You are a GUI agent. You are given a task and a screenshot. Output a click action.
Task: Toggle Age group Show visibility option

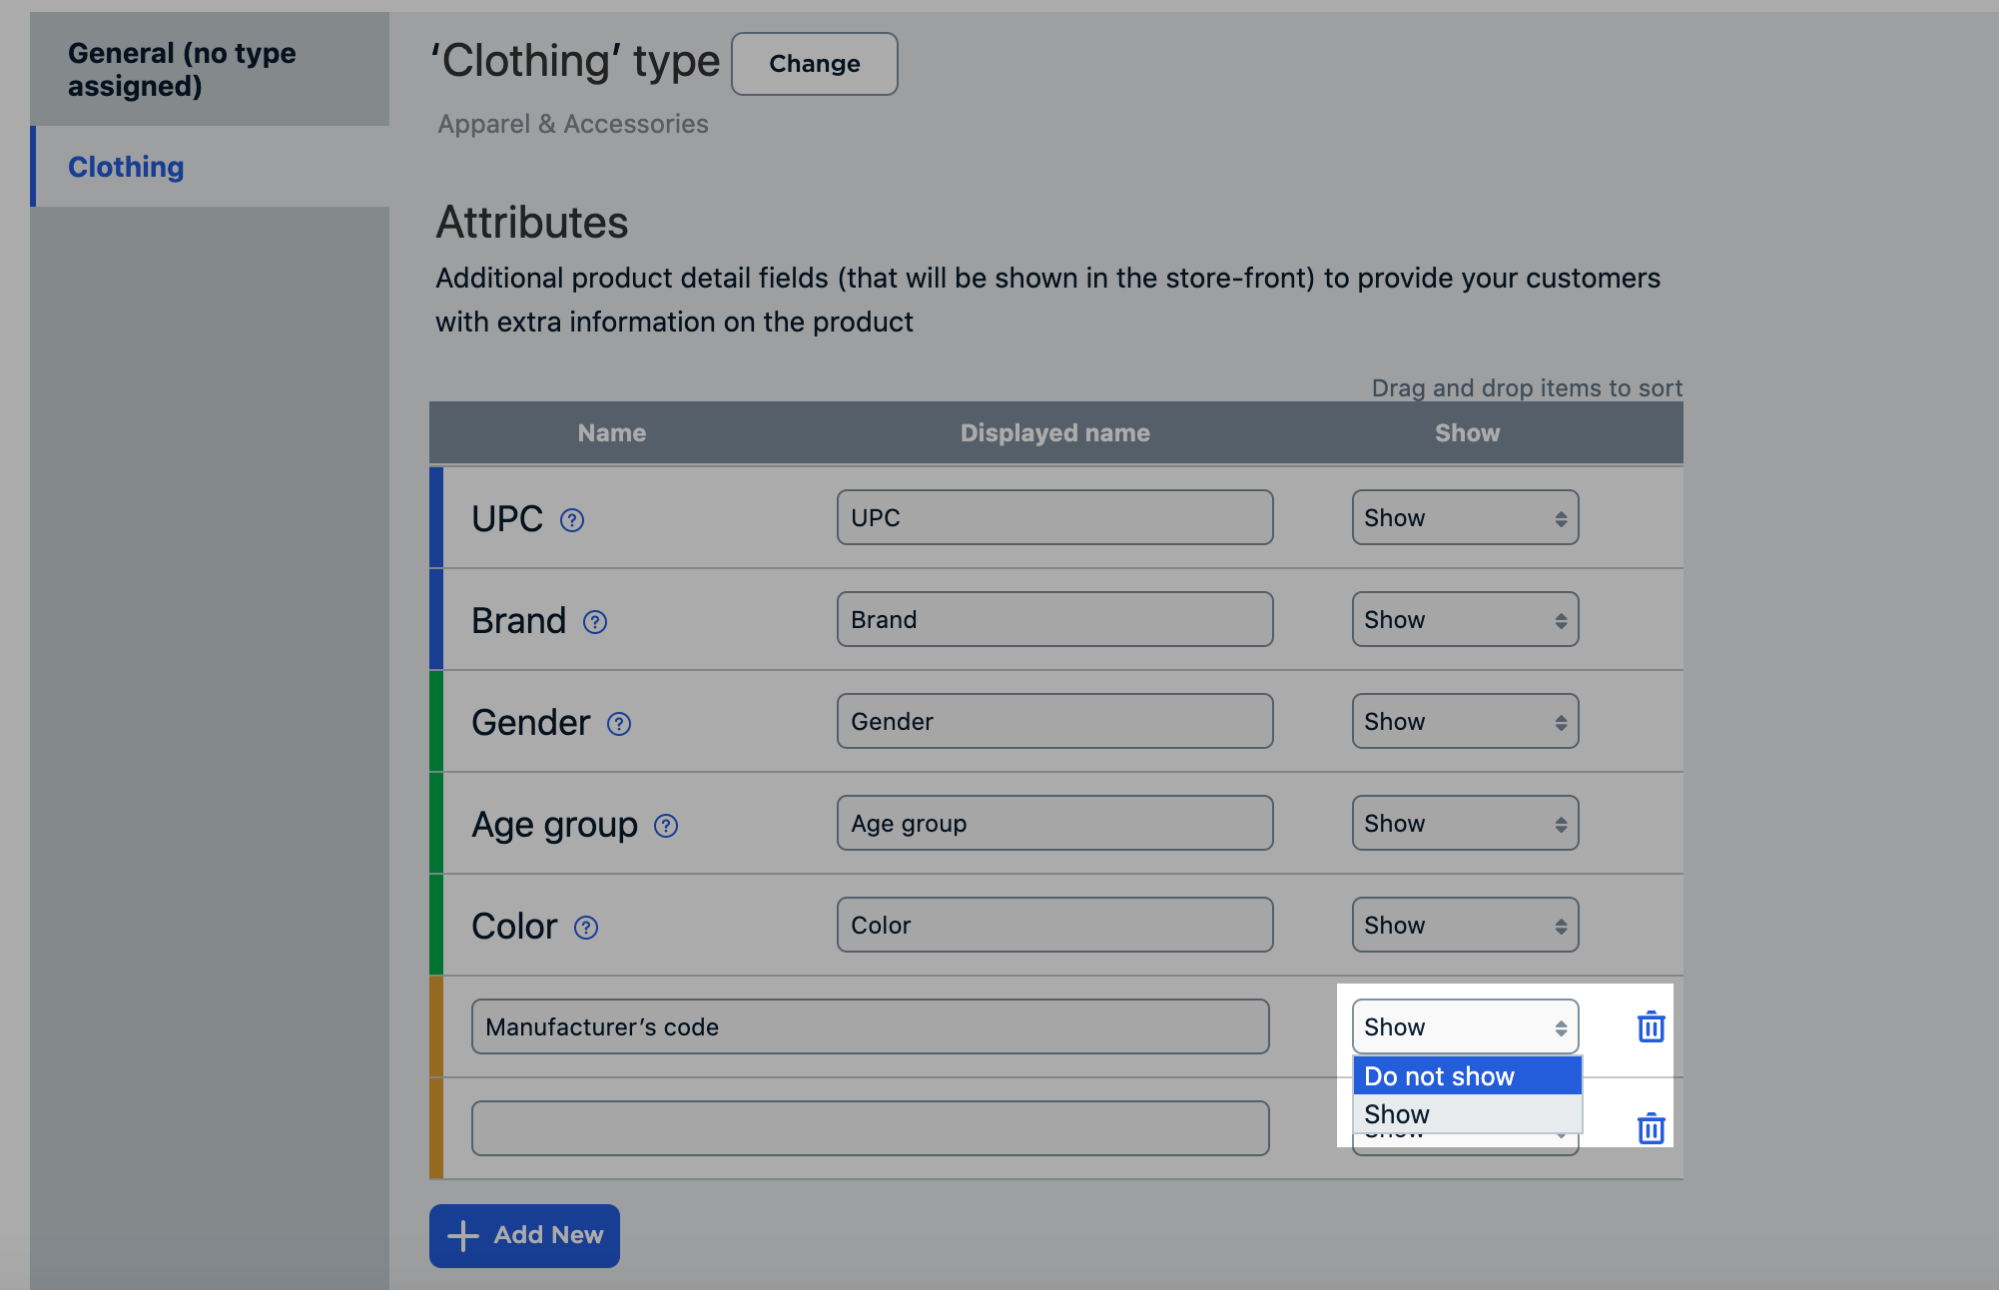click(1461, 822)
